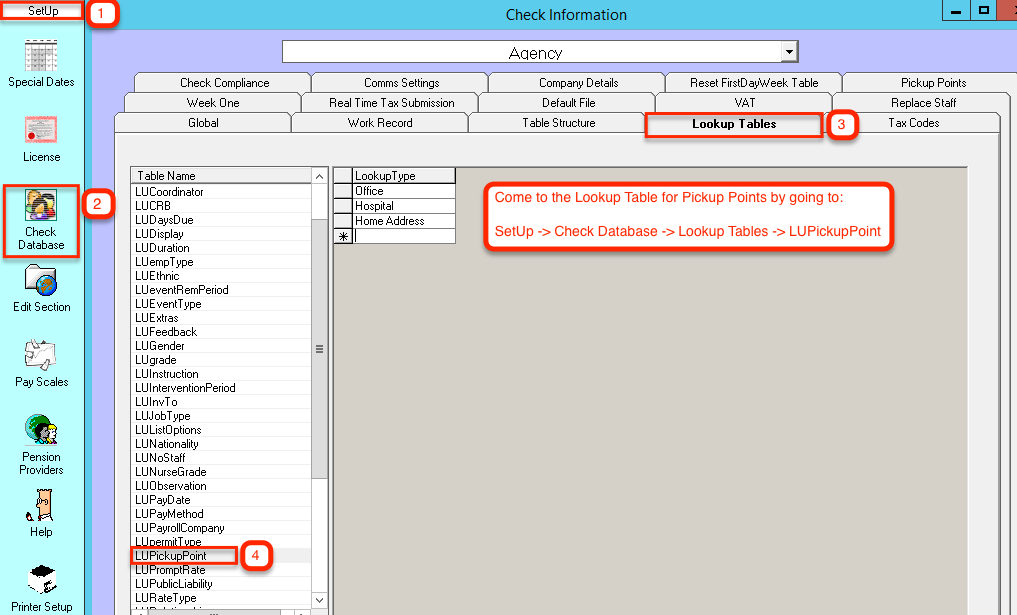Viewport: 1017px width, 615px height.
Task: Open the Printer Setup icon
Action: pyautogui.click(x=41, y=581)
